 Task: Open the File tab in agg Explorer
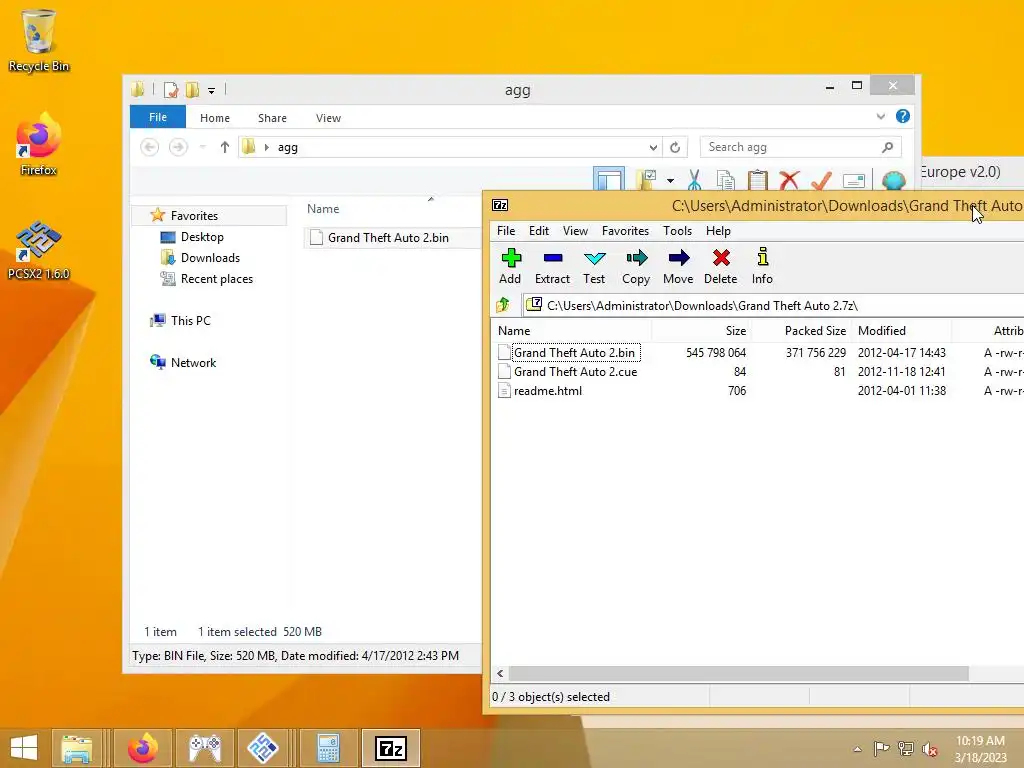tap(158, 117)
